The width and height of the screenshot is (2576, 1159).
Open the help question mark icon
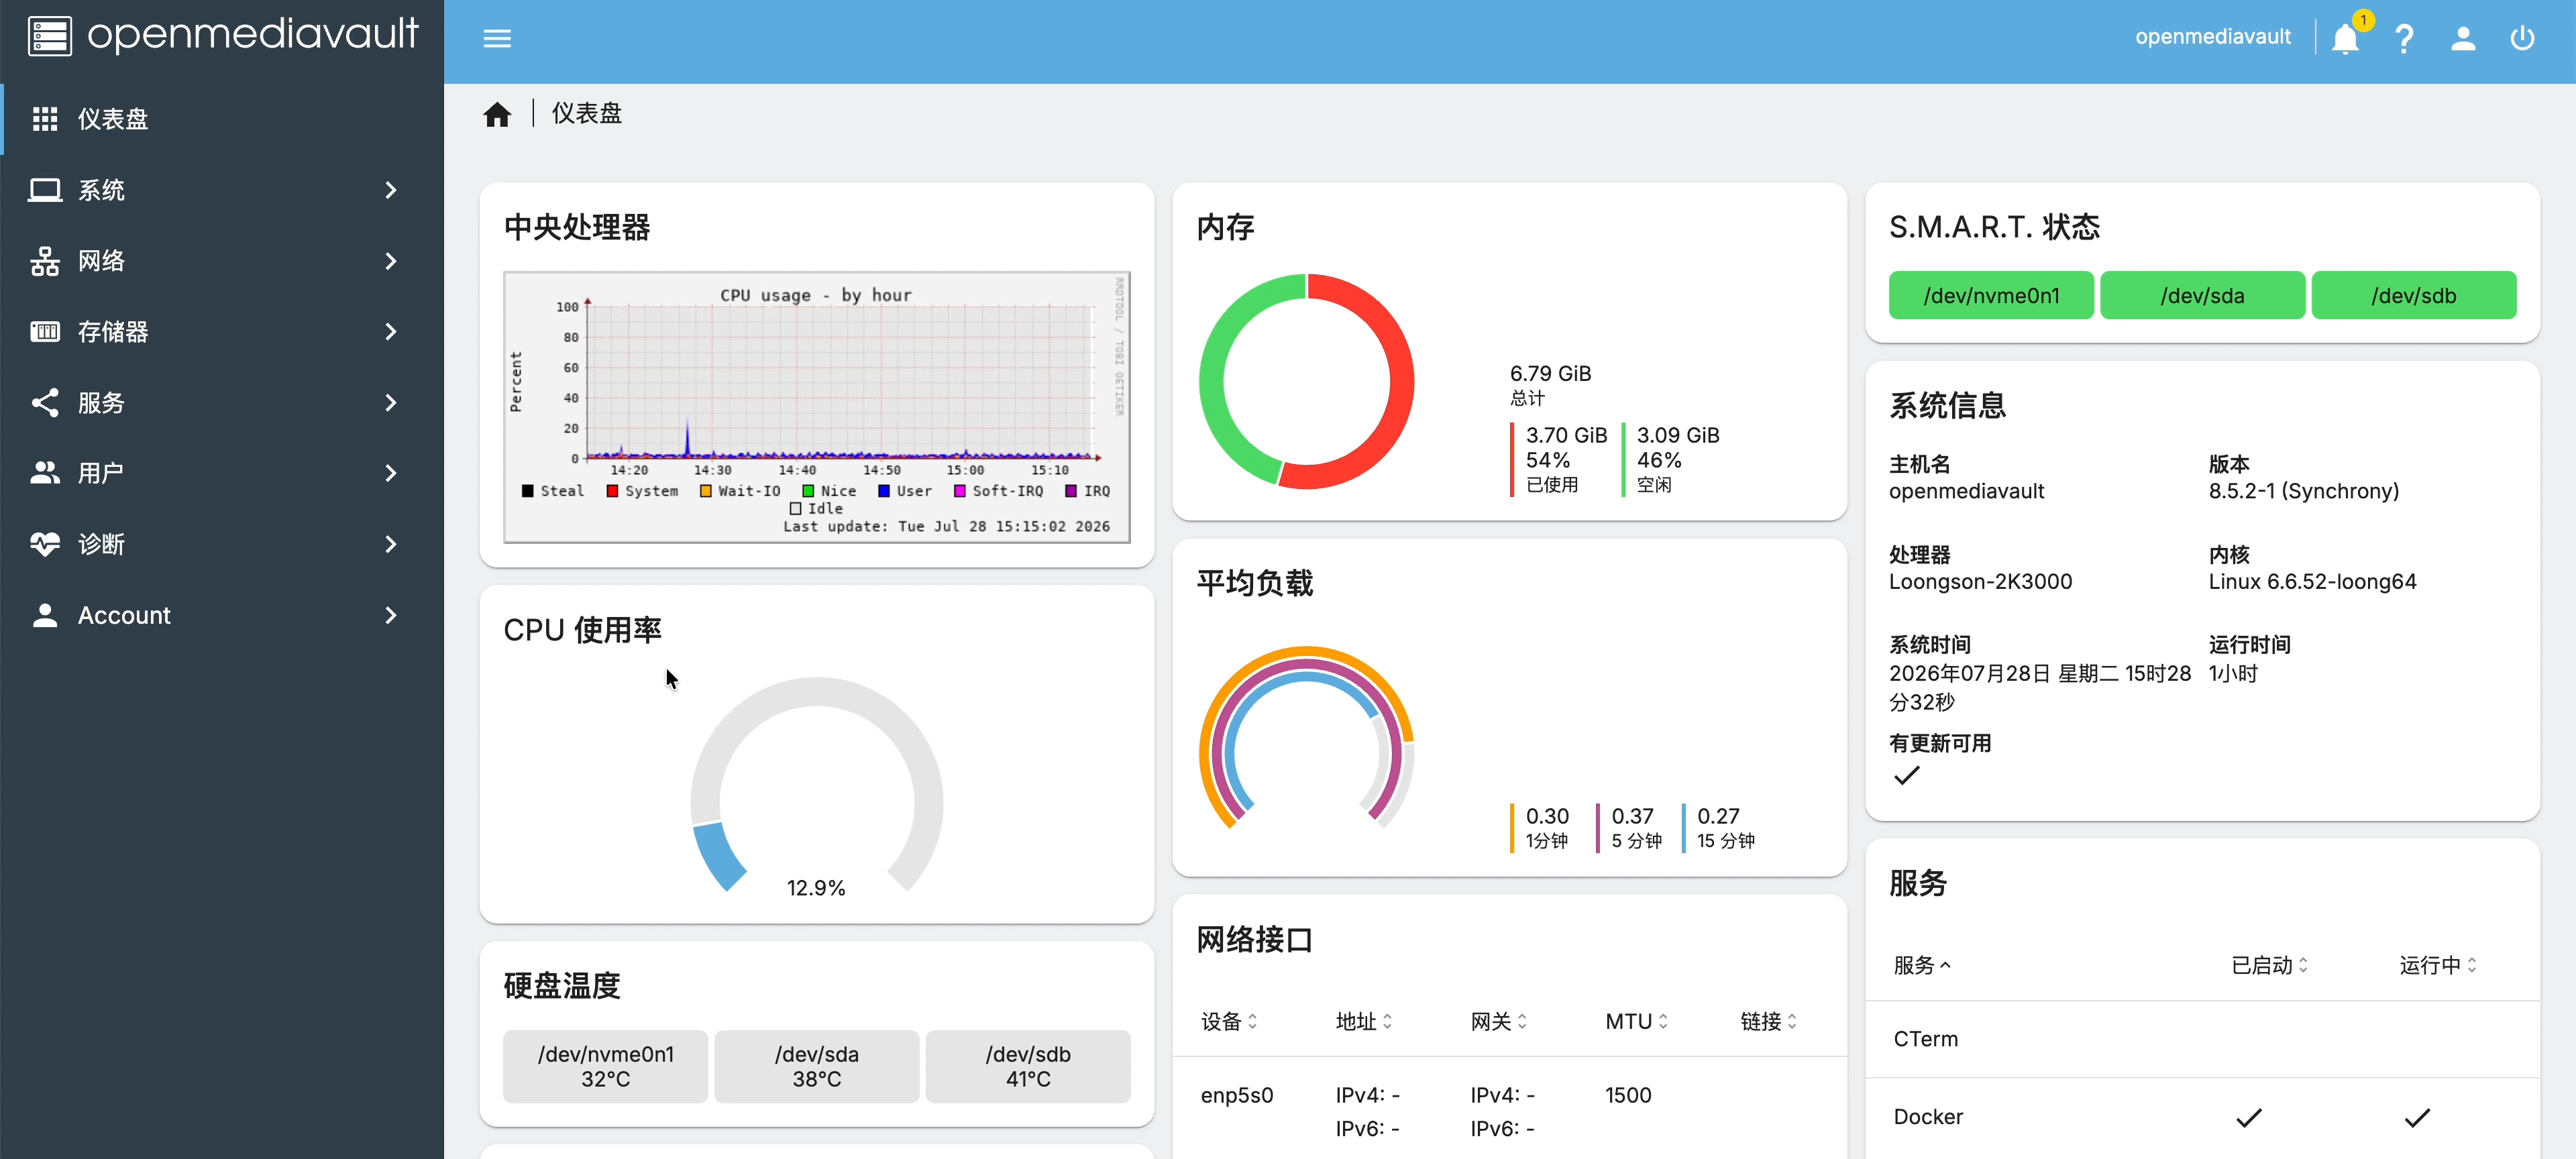tap(2404, 38)
